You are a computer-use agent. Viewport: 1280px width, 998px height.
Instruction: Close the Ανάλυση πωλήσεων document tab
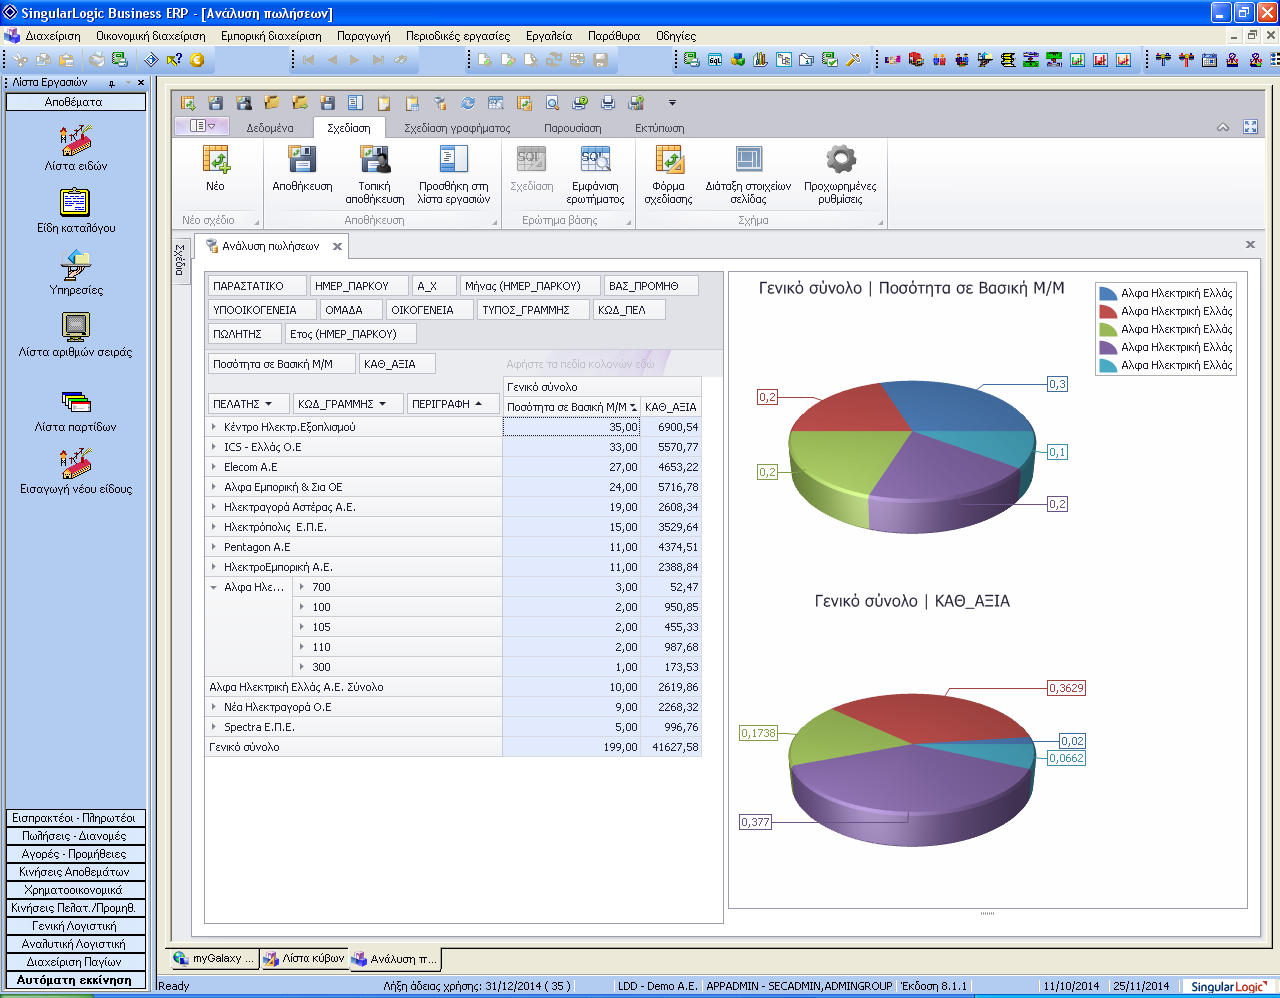point(337,246)
